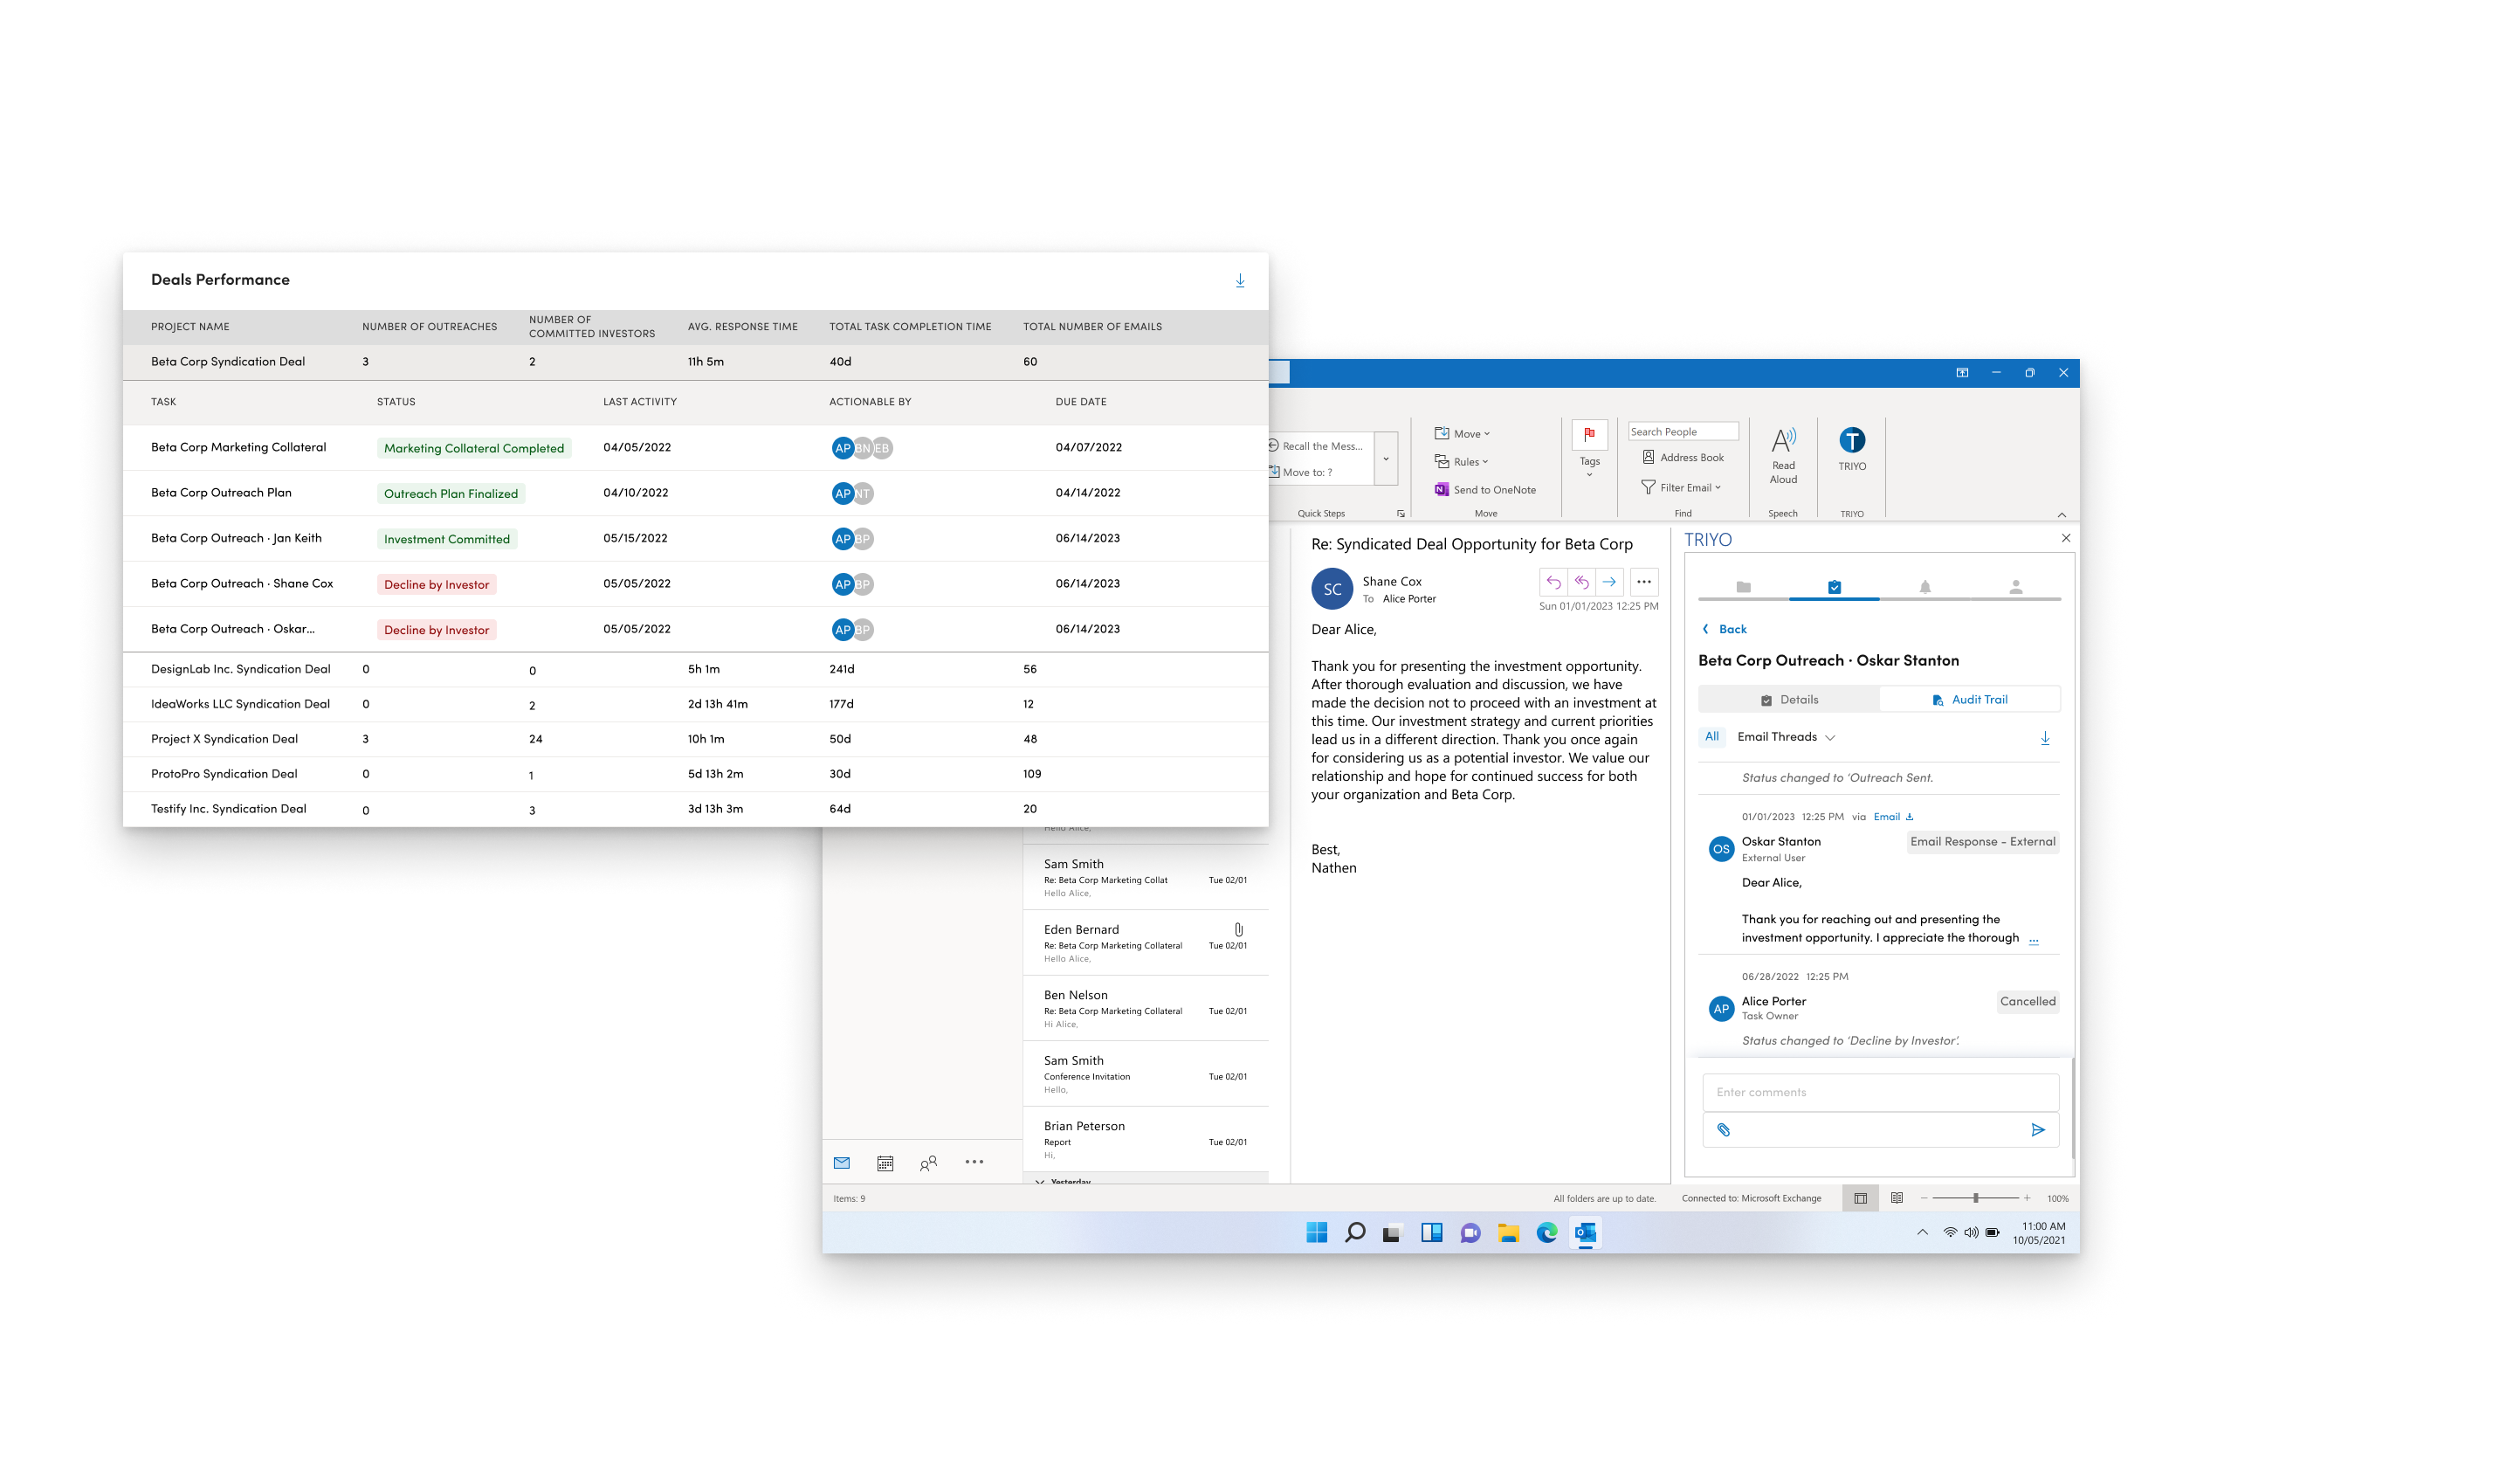2520x1477 pixels.
Task: Download the audit trail in TRIYO
Action: 2045,738
